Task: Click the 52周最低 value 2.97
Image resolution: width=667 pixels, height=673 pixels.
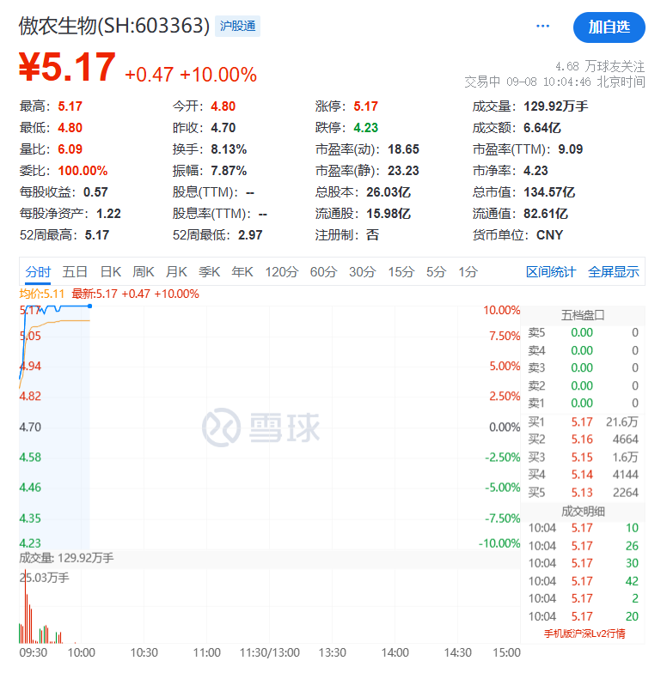Action: pos(250,235)
